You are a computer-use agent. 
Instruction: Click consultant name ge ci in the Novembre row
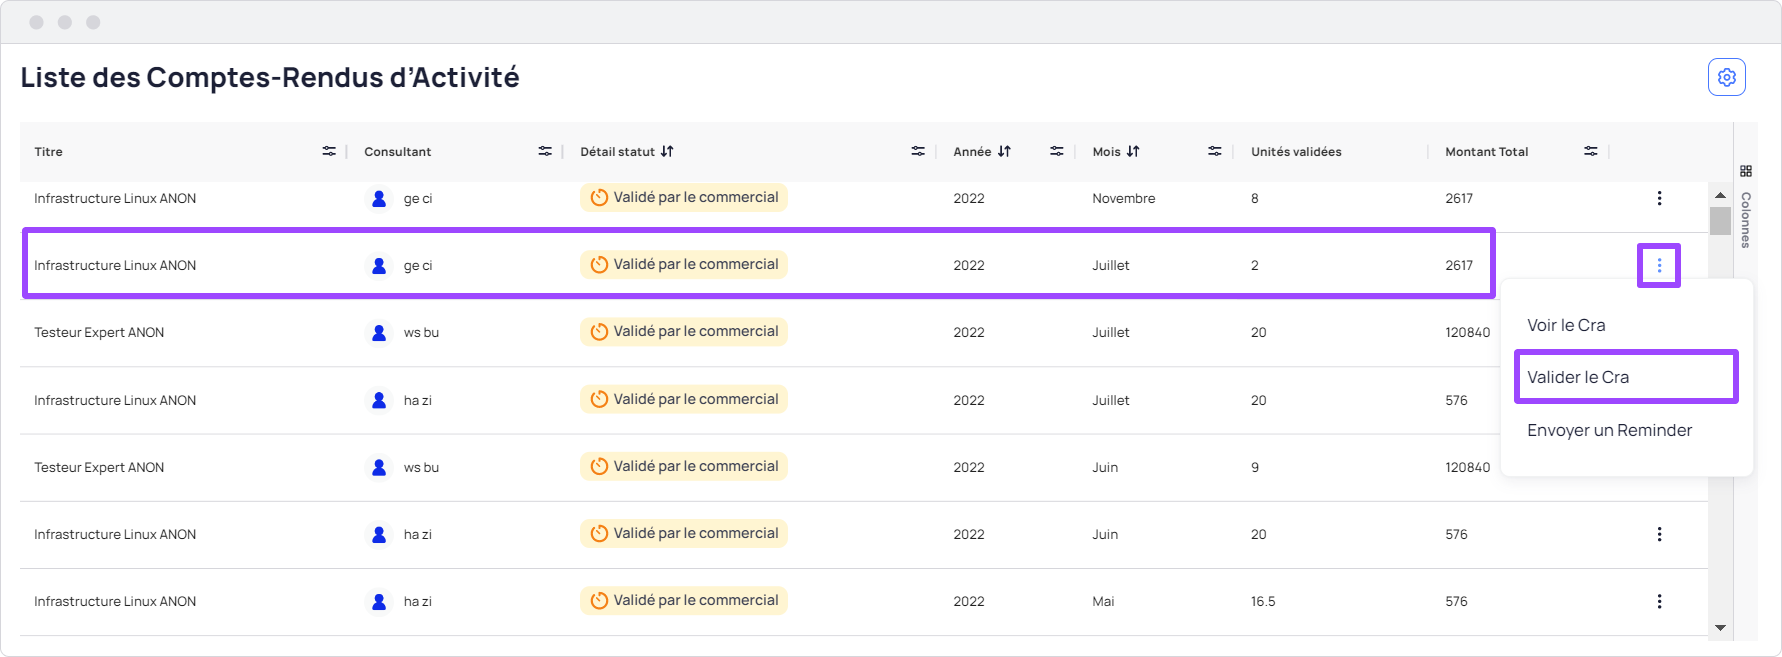tap(418, 198)
